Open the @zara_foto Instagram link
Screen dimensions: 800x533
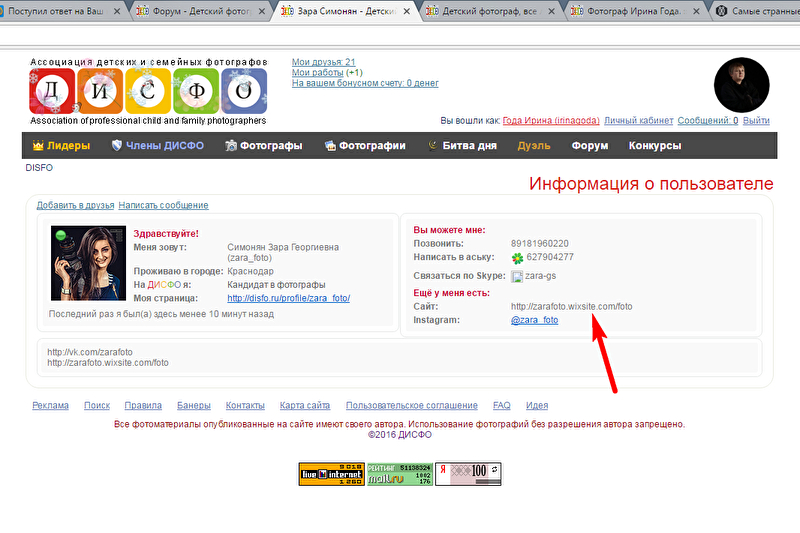click(534, 320)
